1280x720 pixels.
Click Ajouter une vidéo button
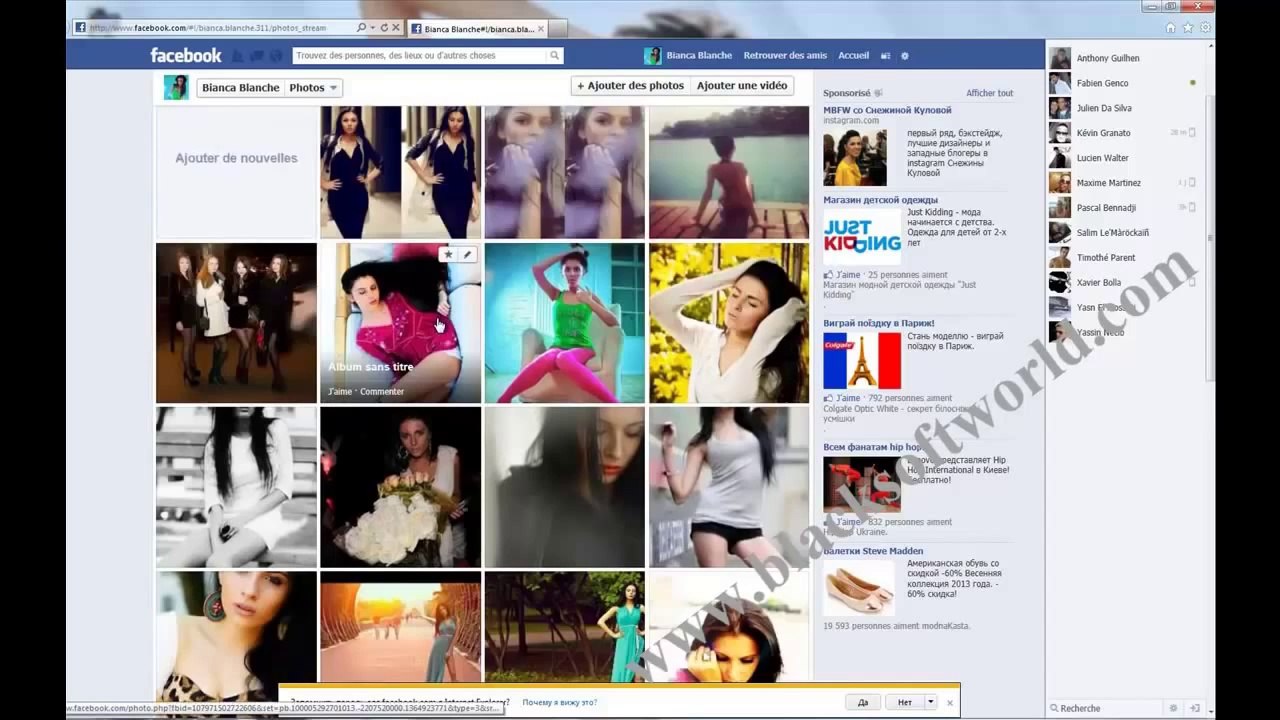pyautogui.click(x=742, y=86)
